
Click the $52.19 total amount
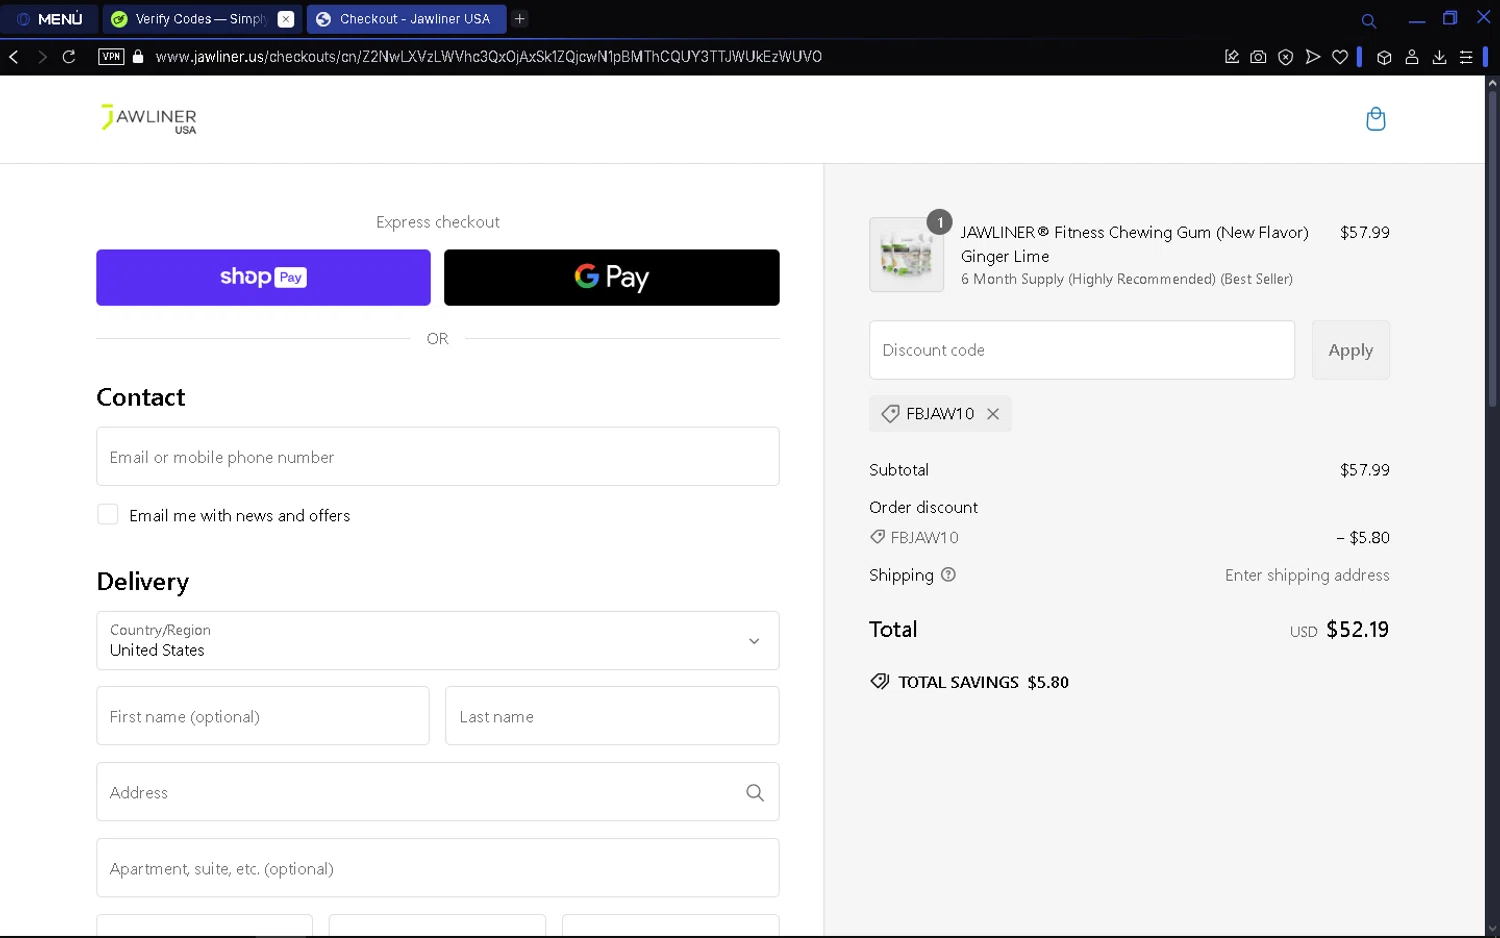pyautogui.click(x=1357, y=629)
